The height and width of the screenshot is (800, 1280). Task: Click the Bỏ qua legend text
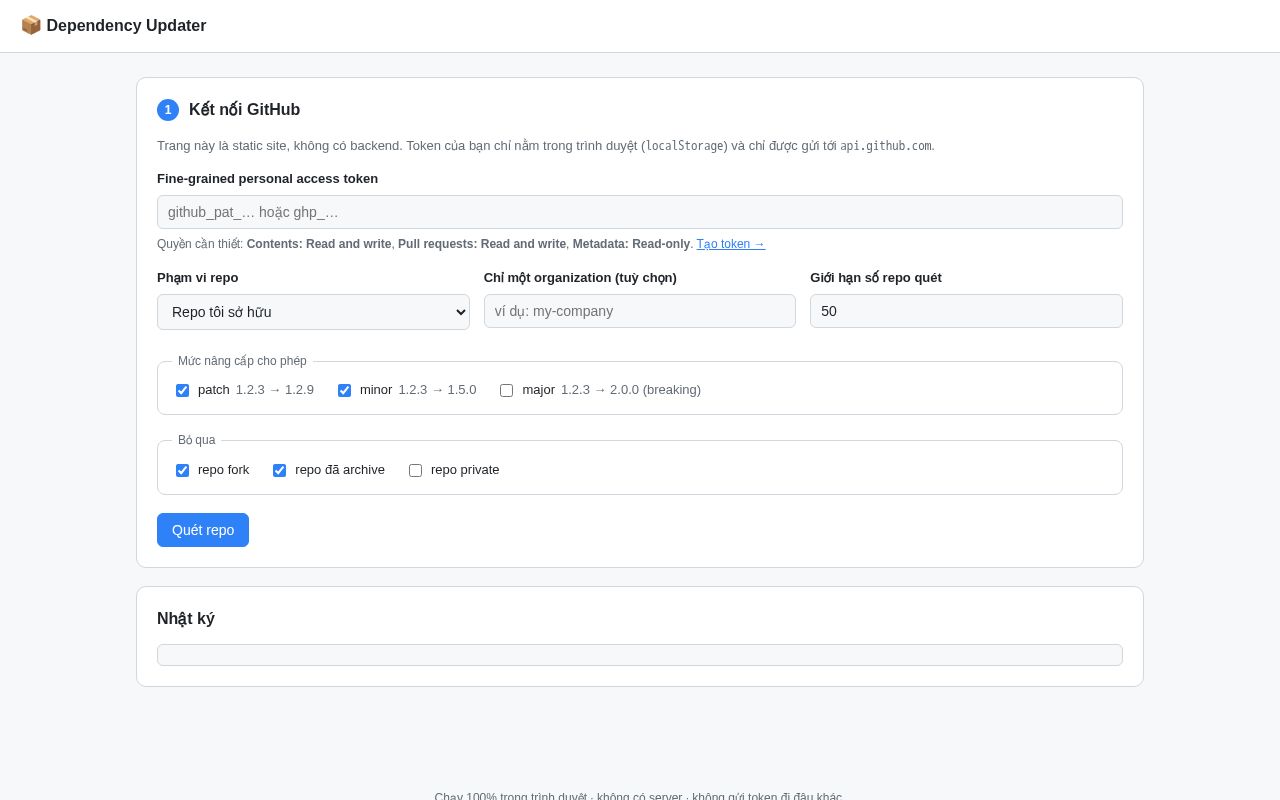[x=196, y=440]
